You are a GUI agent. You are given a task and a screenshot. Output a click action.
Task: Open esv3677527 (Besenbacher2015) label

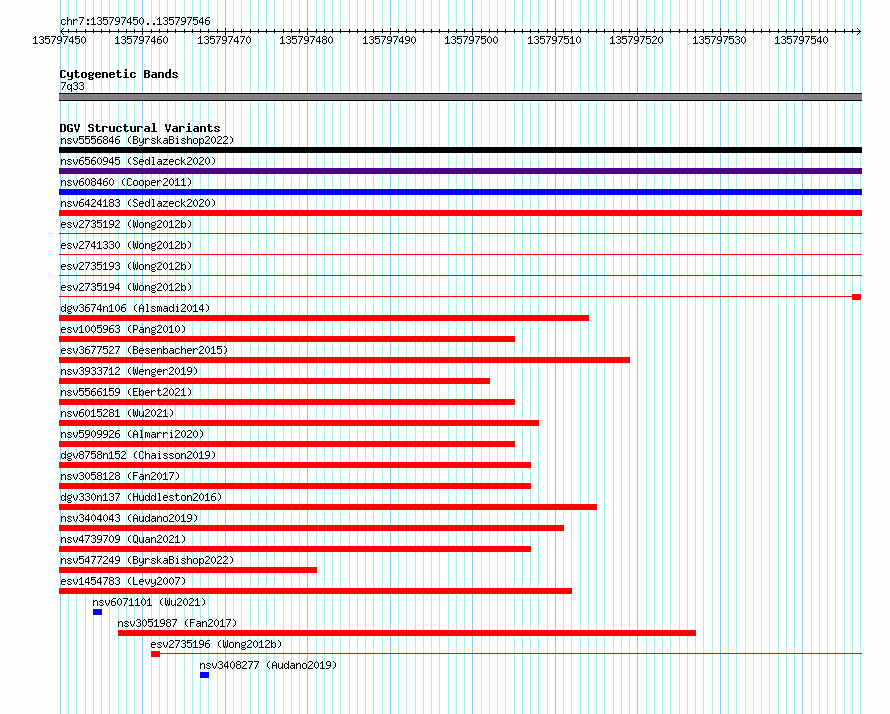(144, 350)
